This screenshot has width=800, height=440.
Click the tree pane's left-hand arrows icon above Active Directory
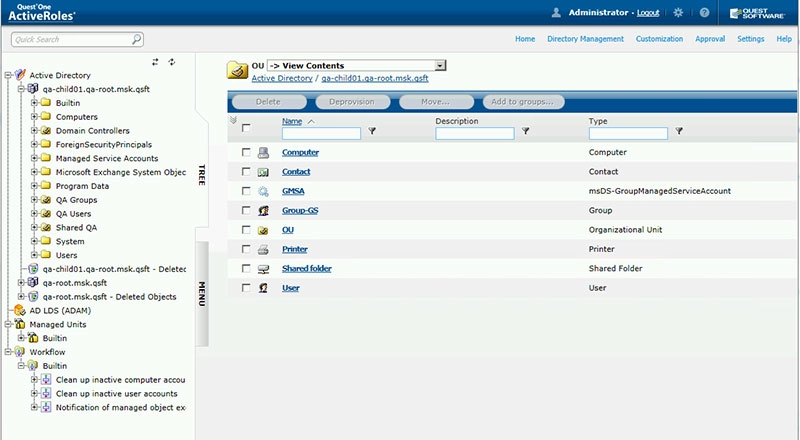tap(155, 62)
